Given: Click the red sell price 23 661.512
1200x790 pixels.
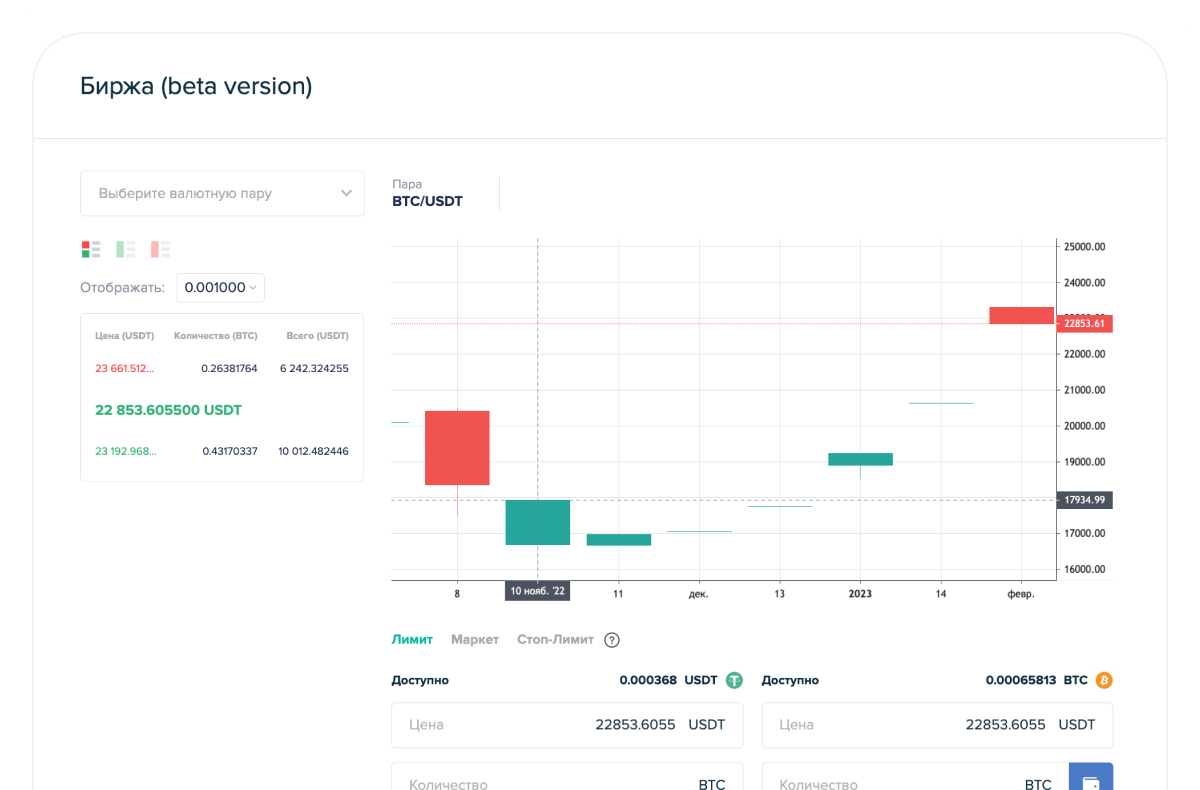Looking at the screenshot, I should coord(125,369).
